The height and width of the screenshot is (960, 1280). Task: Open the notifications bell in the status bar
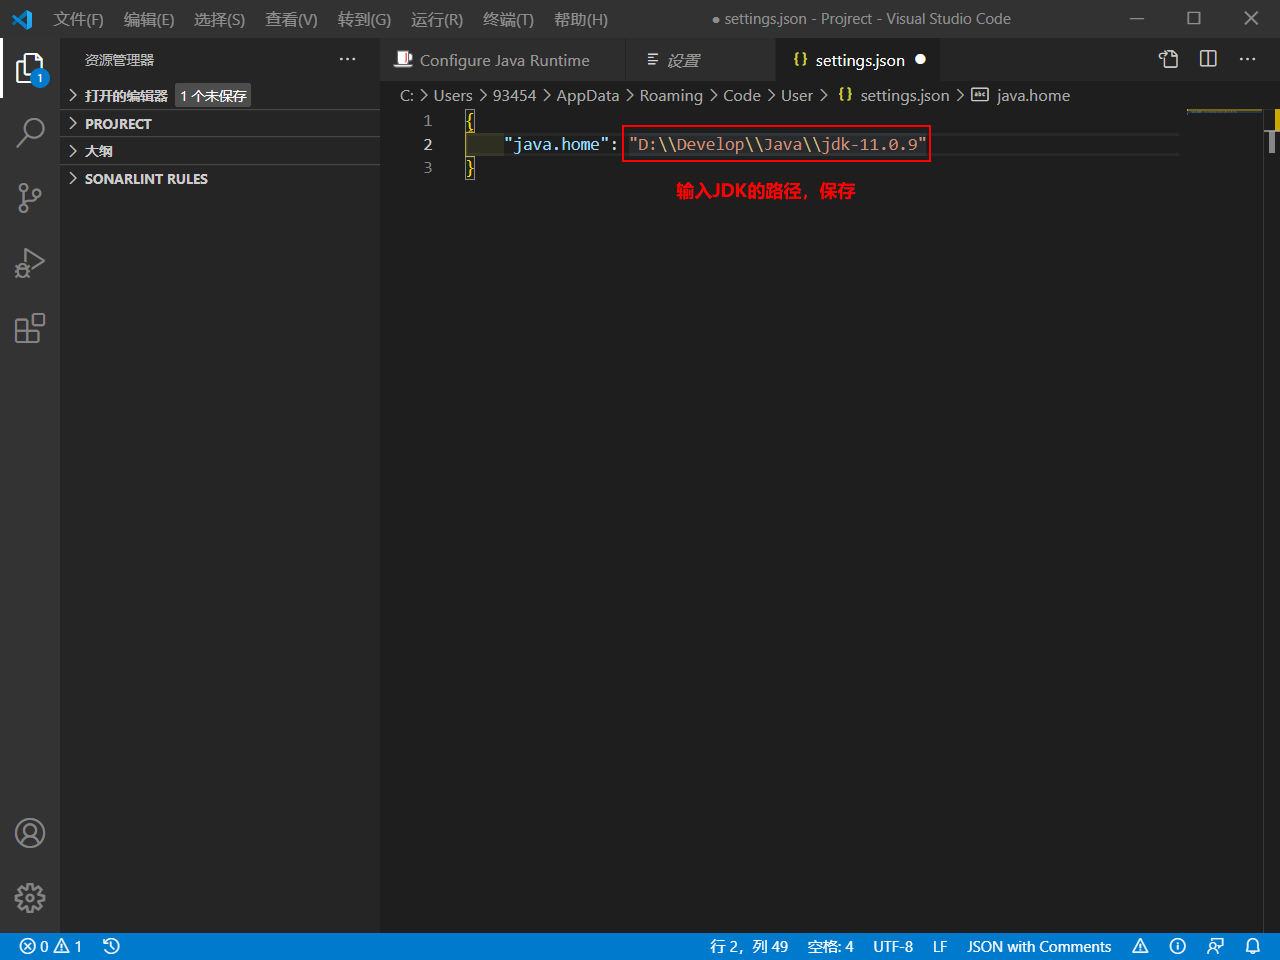(x=1253, y=946)
